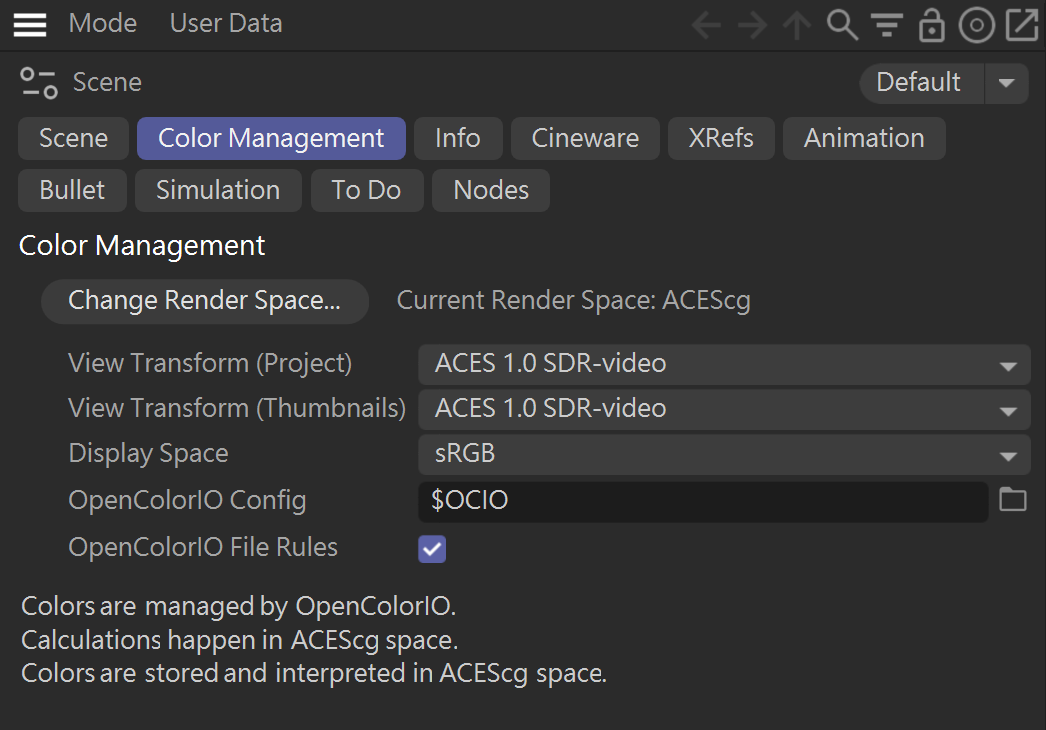This screenshot has width=1046, height=730.
Task: Browse for OpenColorIO config folder icon
Action: tap(1013, 499)
